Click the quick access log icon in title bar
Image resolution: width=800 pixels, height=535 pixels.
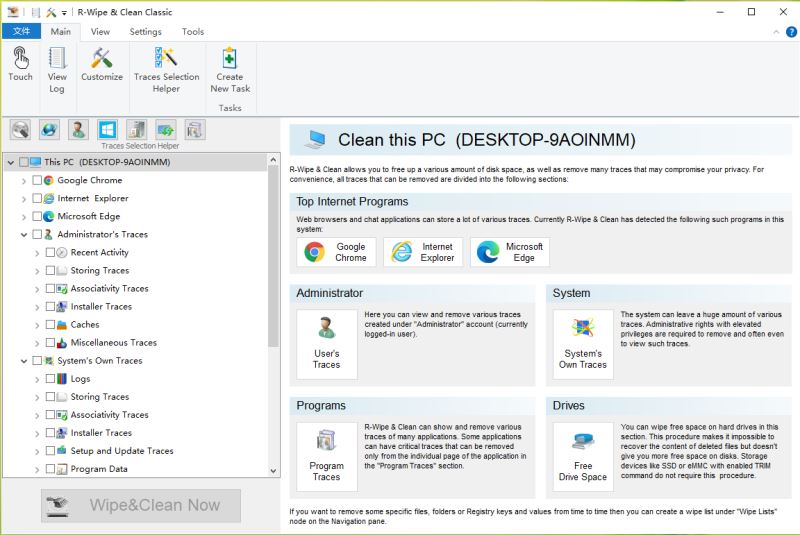36,12
